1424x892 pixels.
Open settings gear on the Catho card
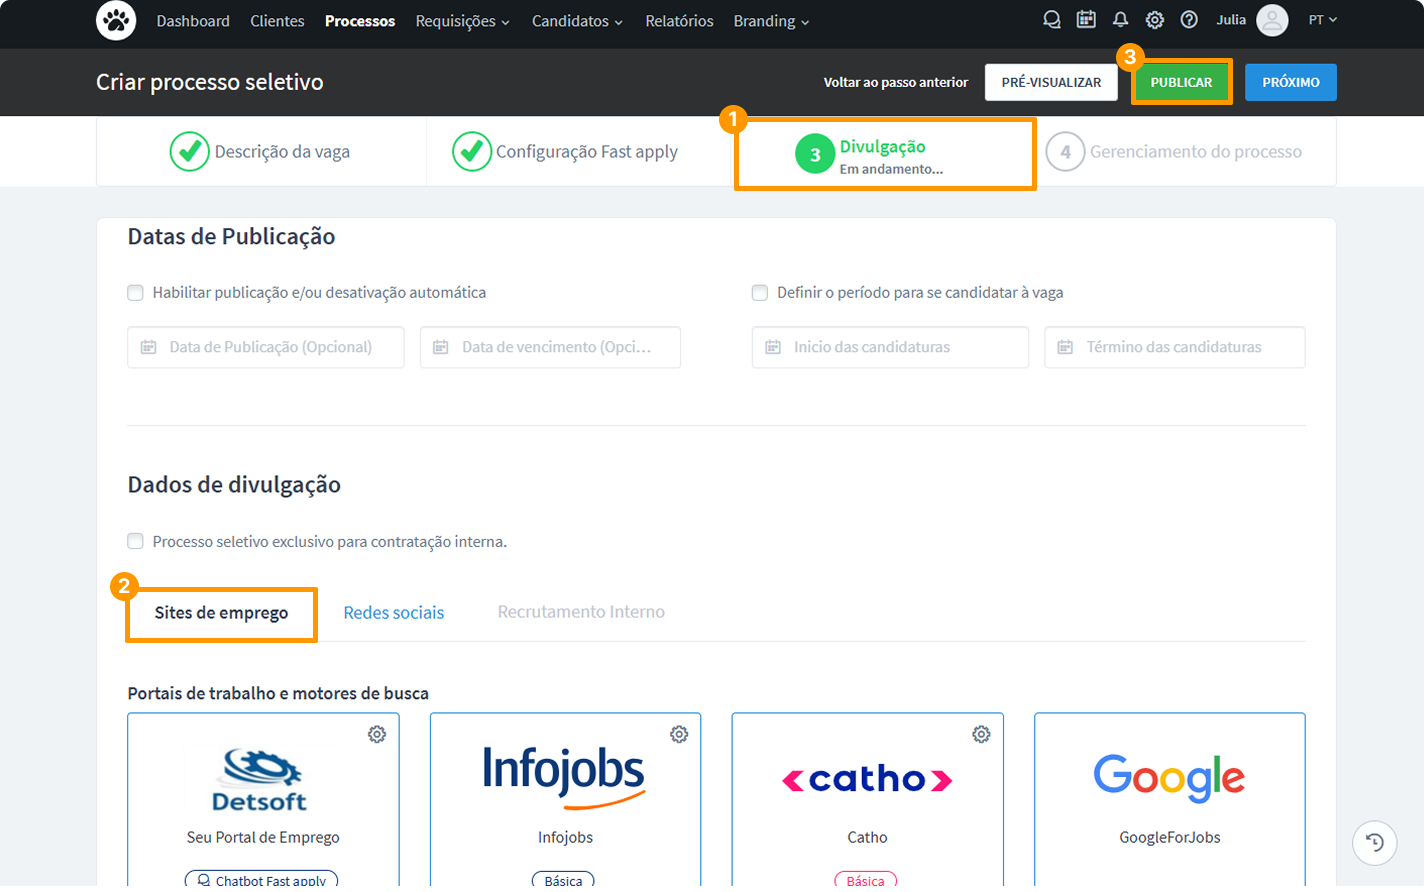(981, 734)
